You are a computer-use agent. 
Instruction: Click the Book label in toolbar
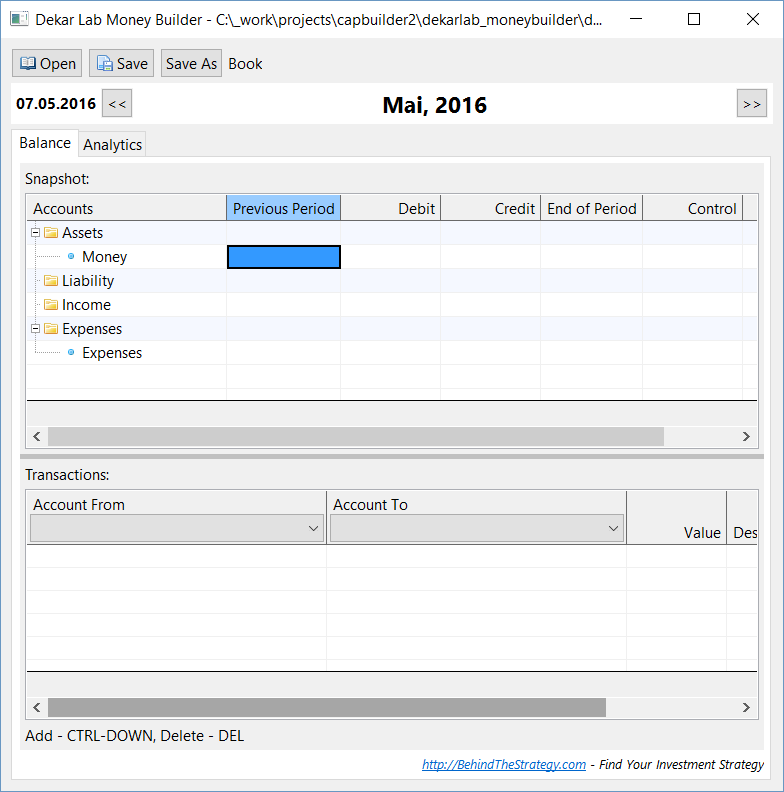click(x=245, y=64)
